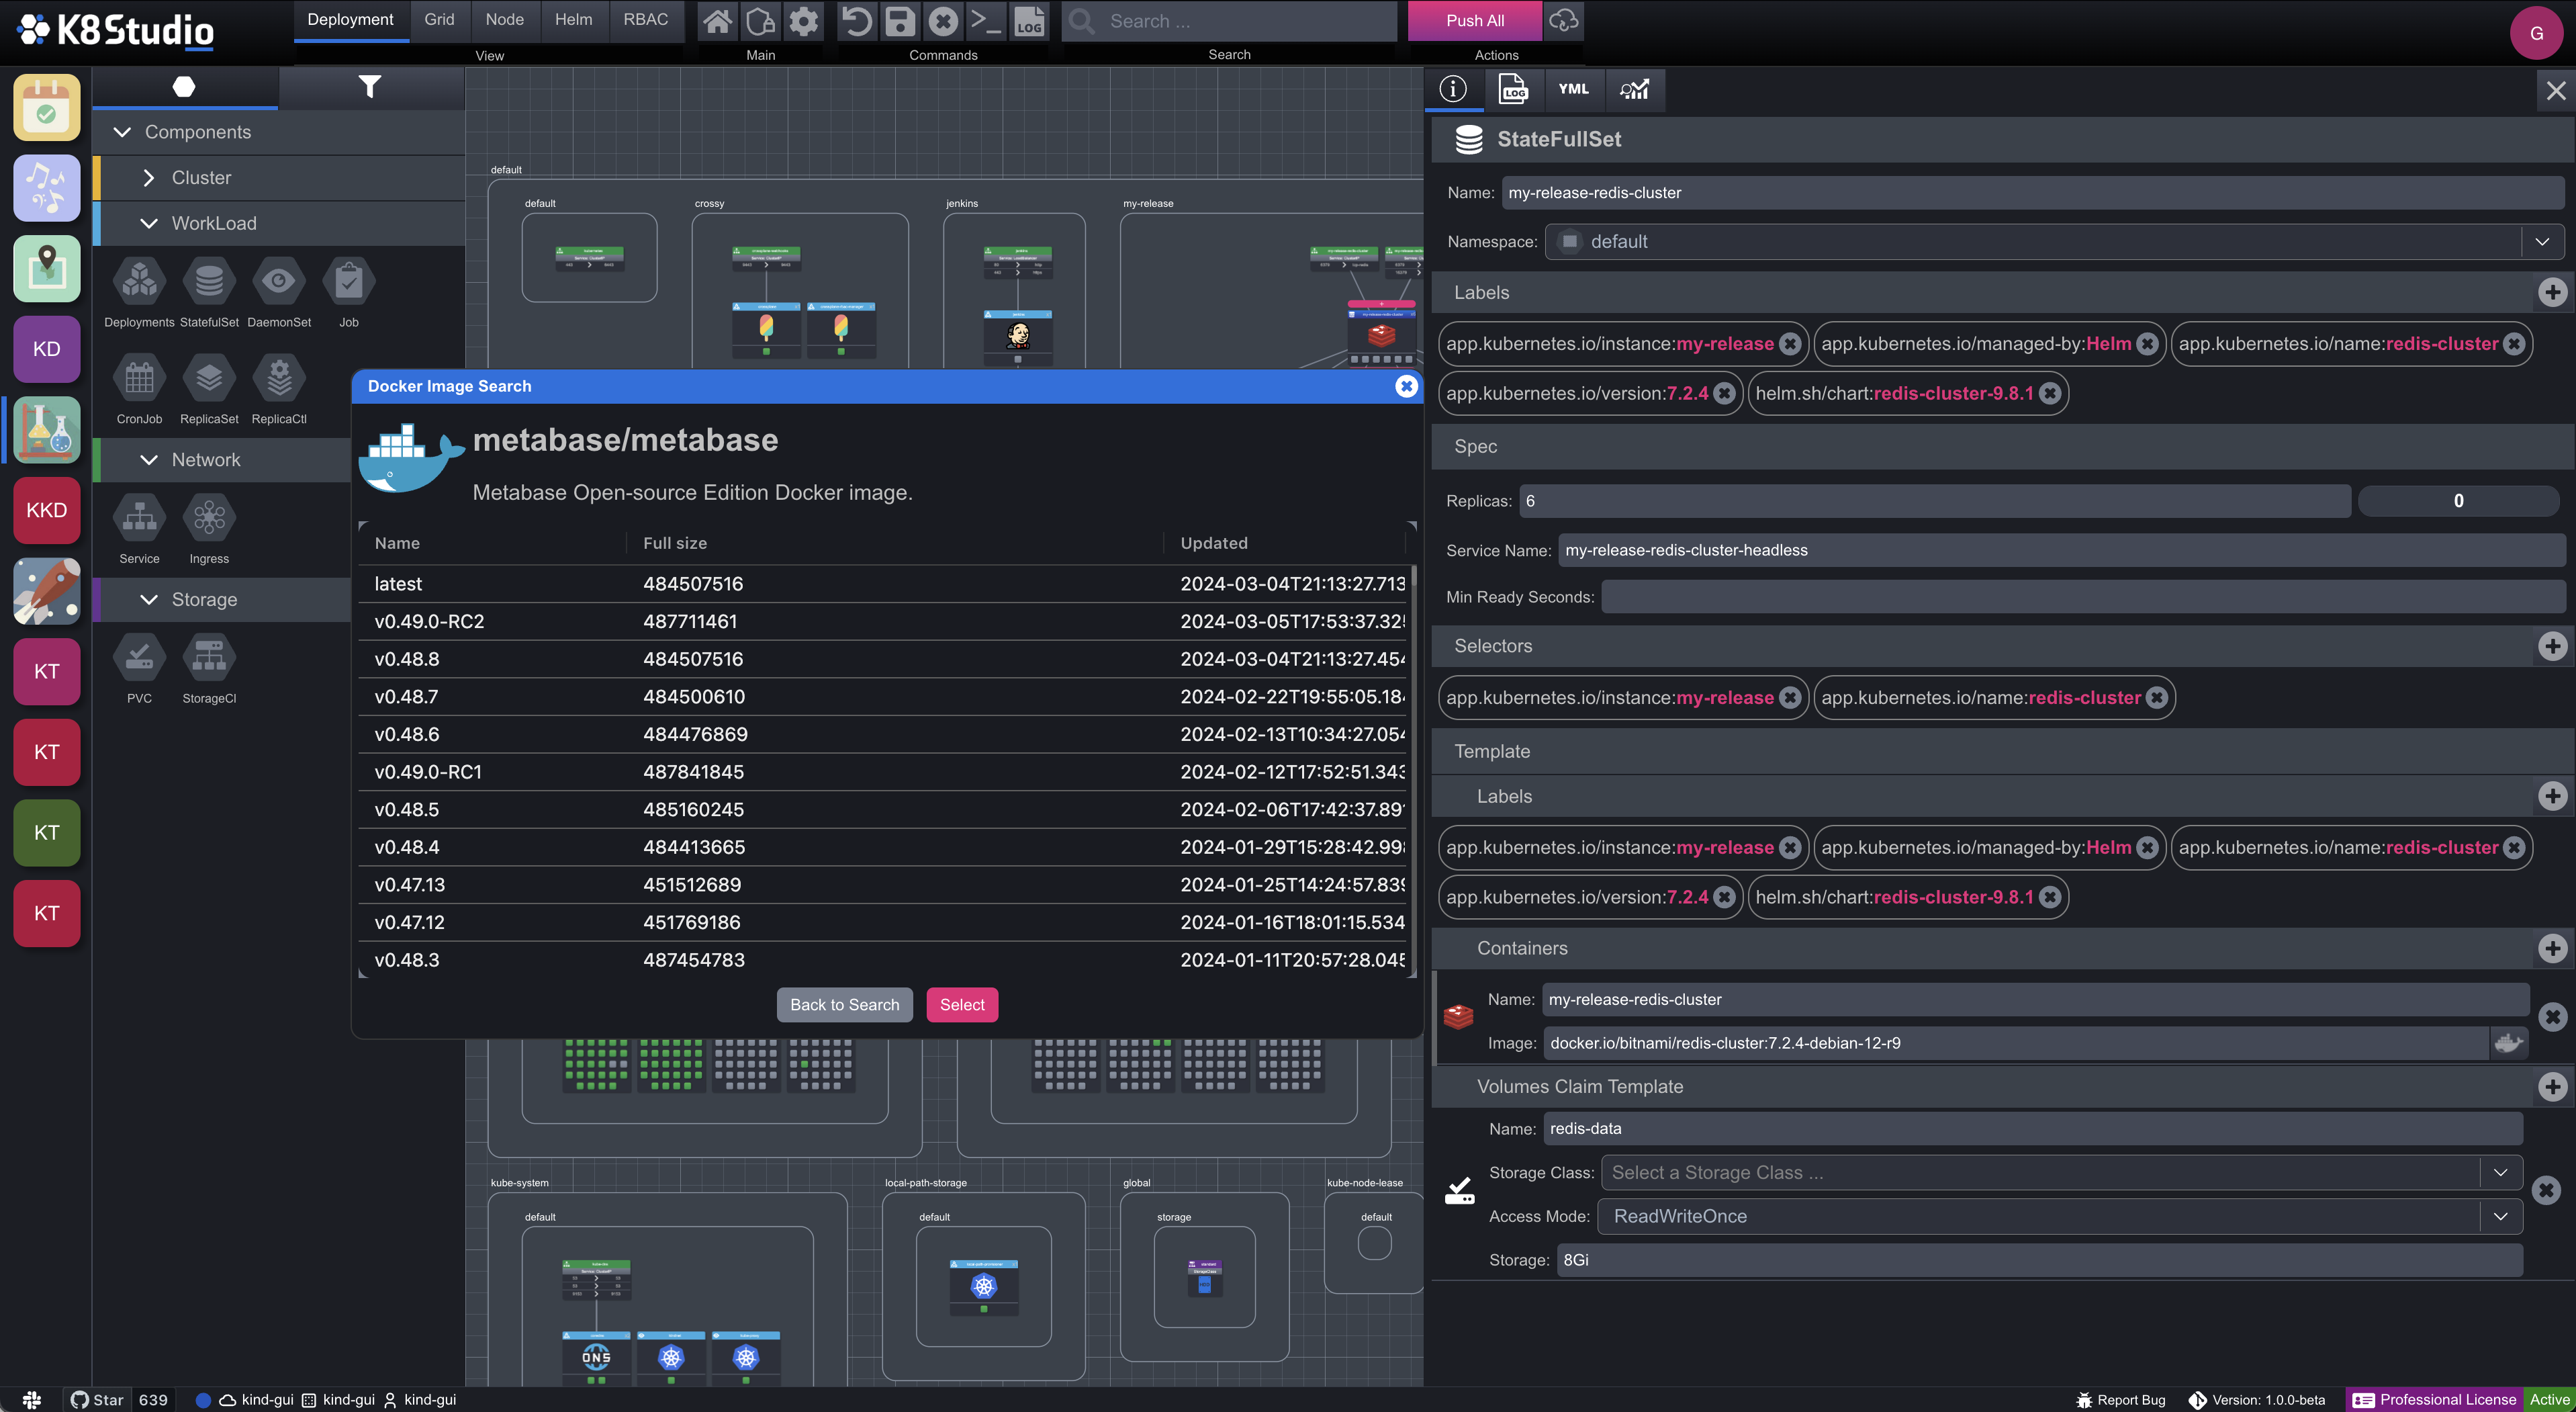Switch to the Node view tab
The width and height of the screenshot is (2576, 1412).
pos(504,20)
